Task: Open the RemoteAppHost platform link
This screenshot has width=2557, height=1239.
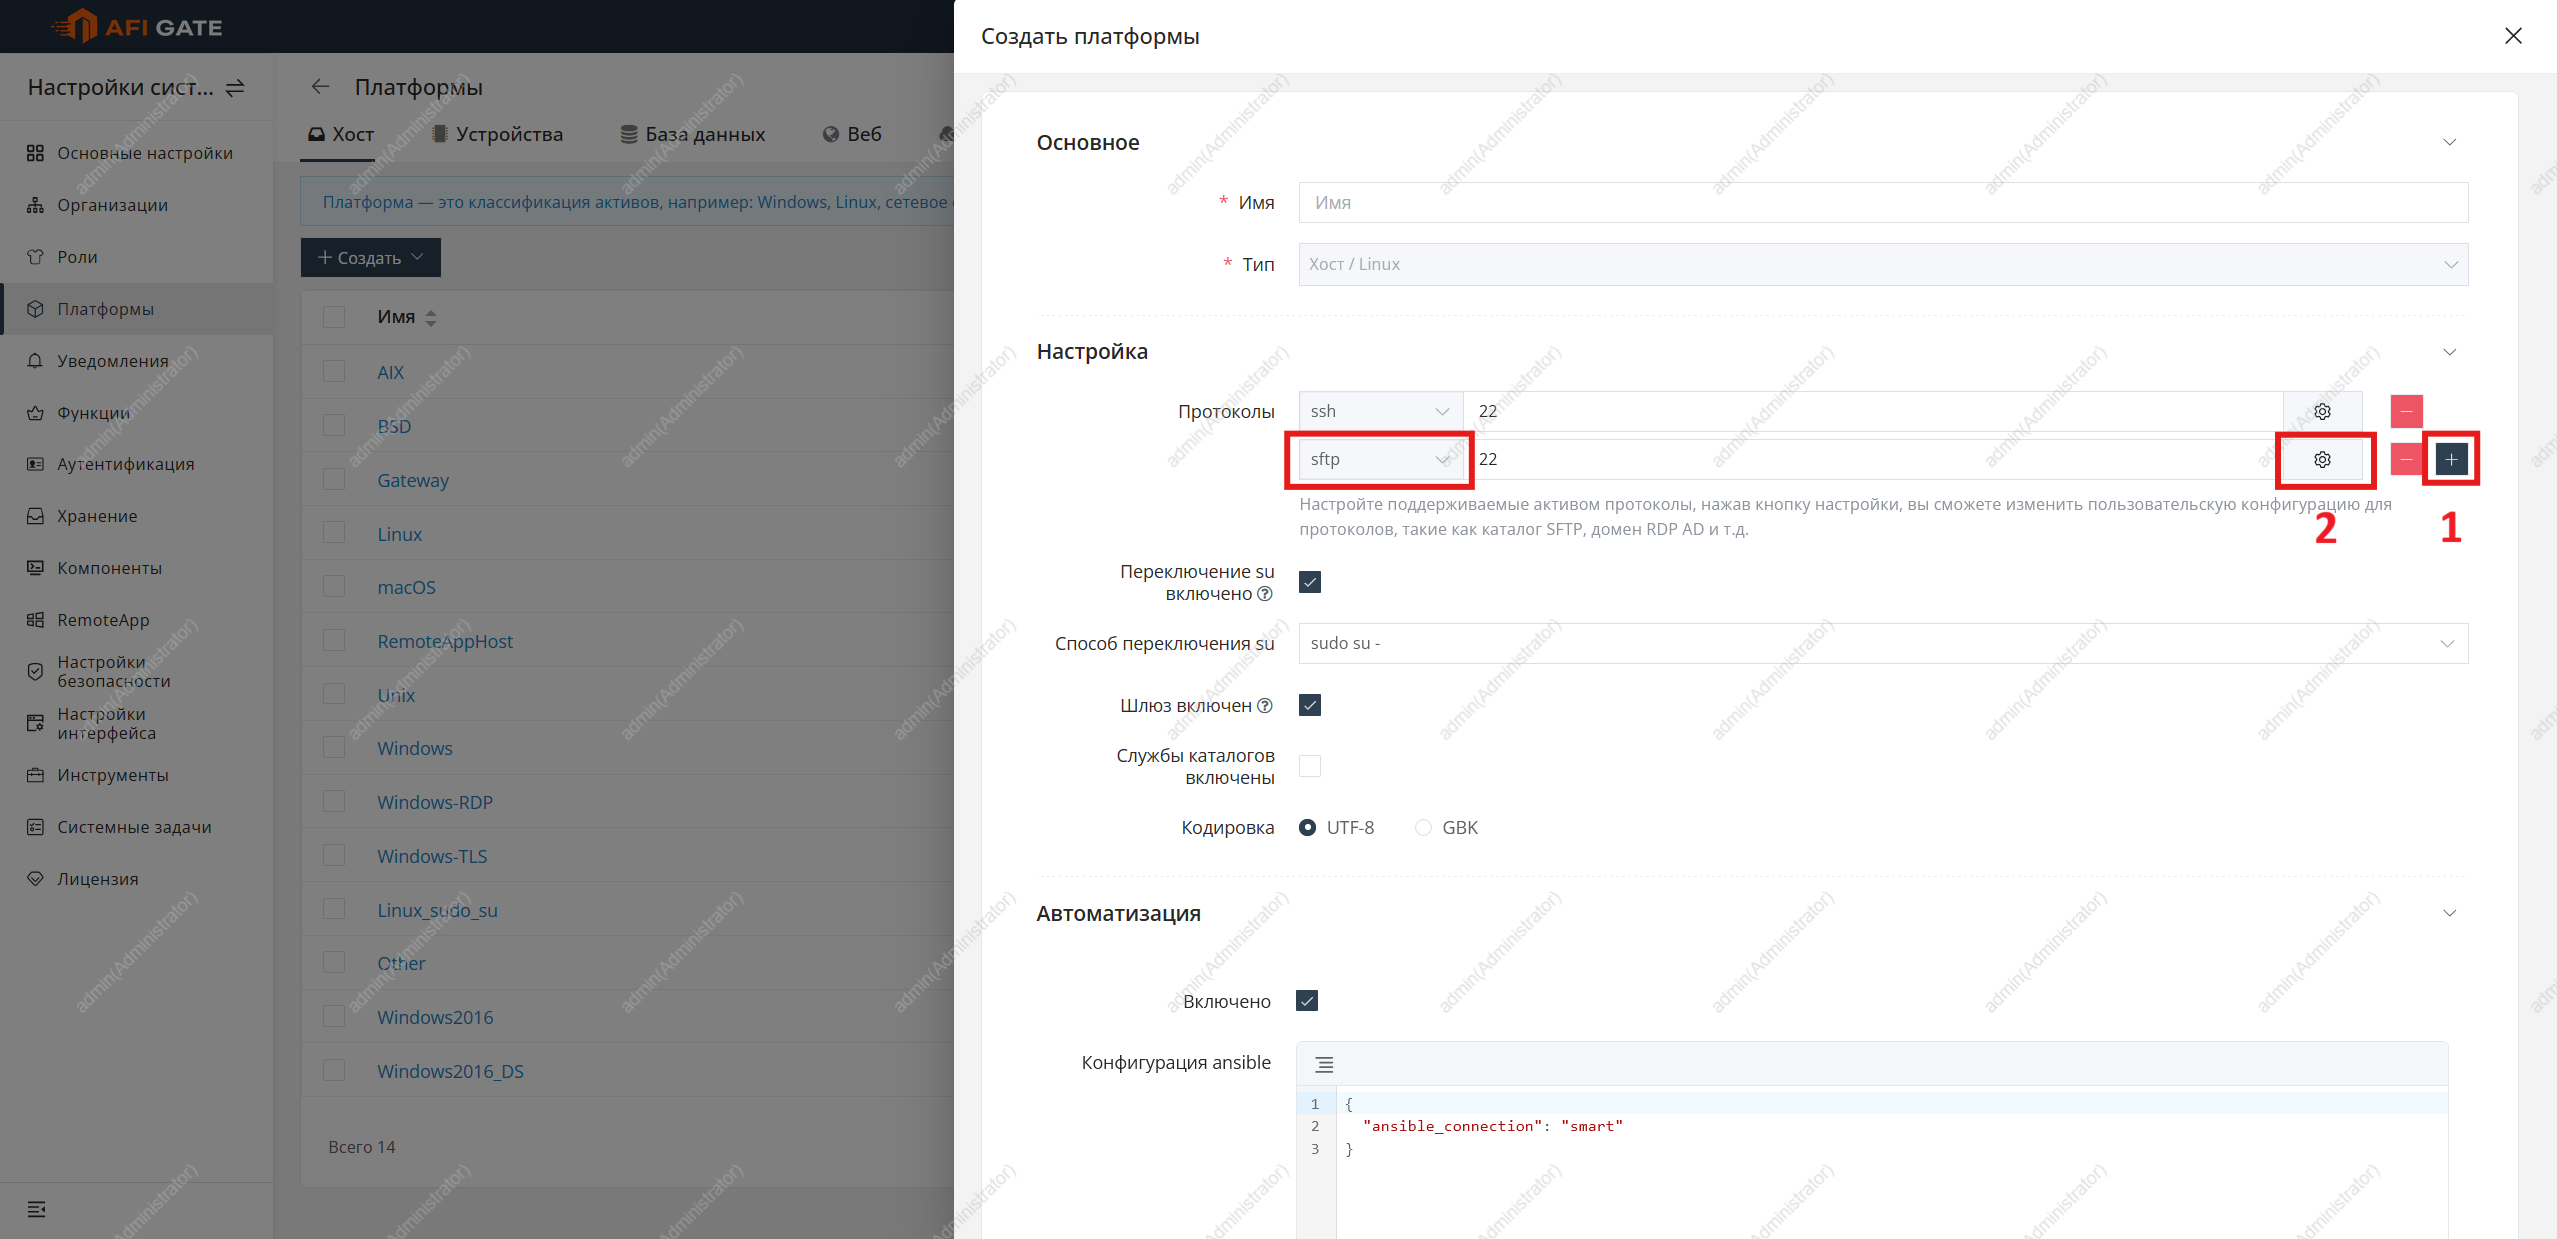Action: [x=445, y=641]
